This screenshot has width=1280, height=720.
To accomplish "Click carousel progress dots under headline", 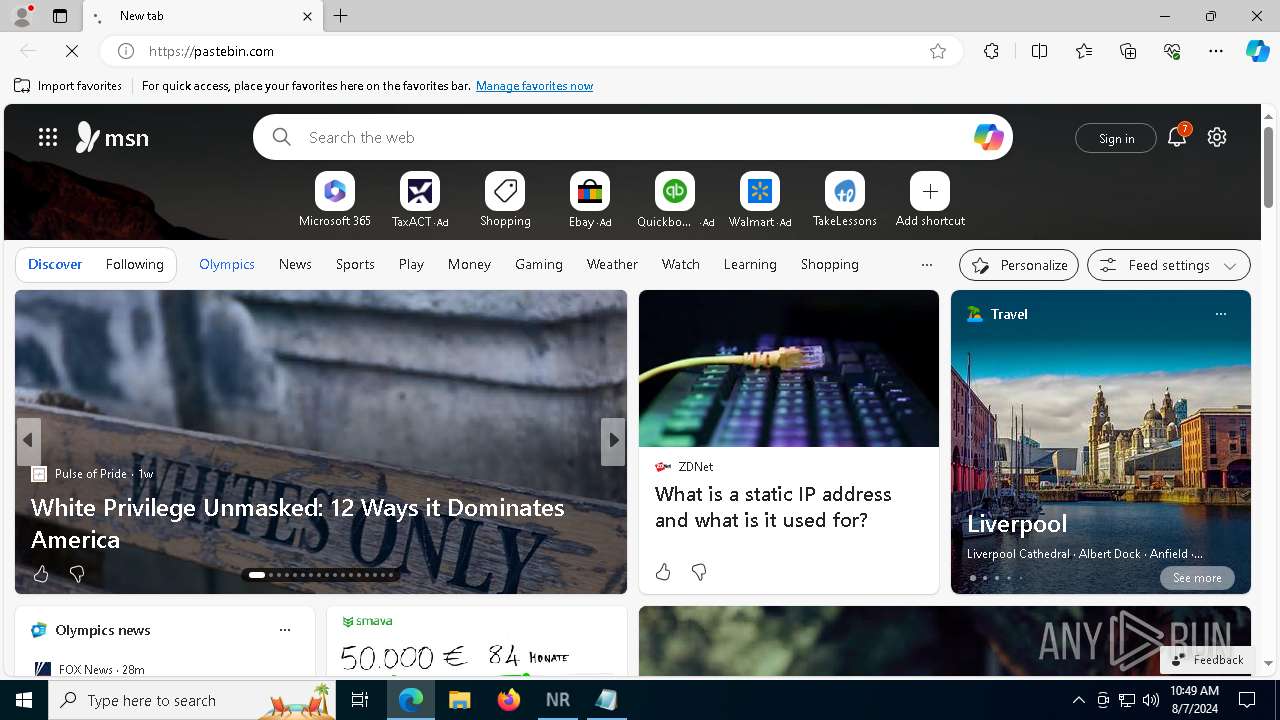I will (321, 575).
